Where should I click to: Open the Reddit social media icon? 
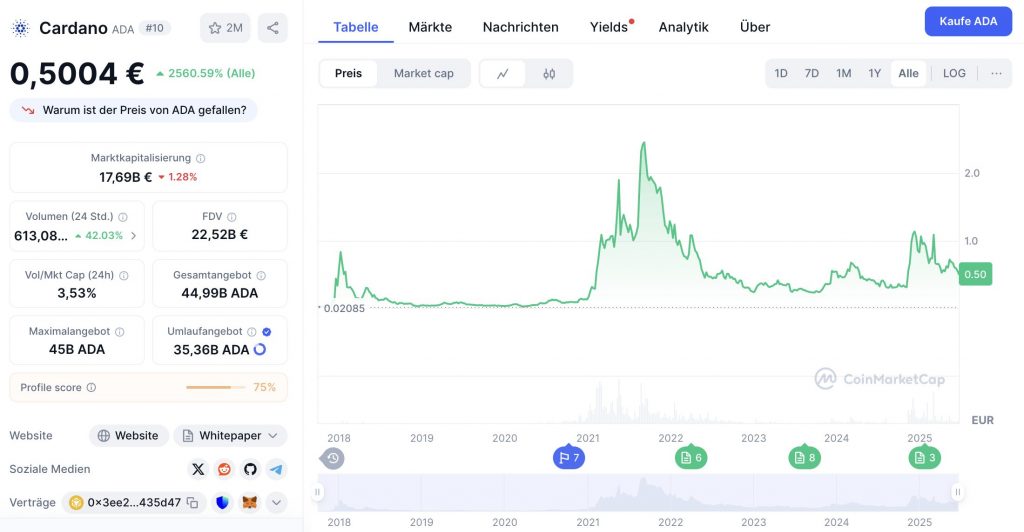[224, 469]
